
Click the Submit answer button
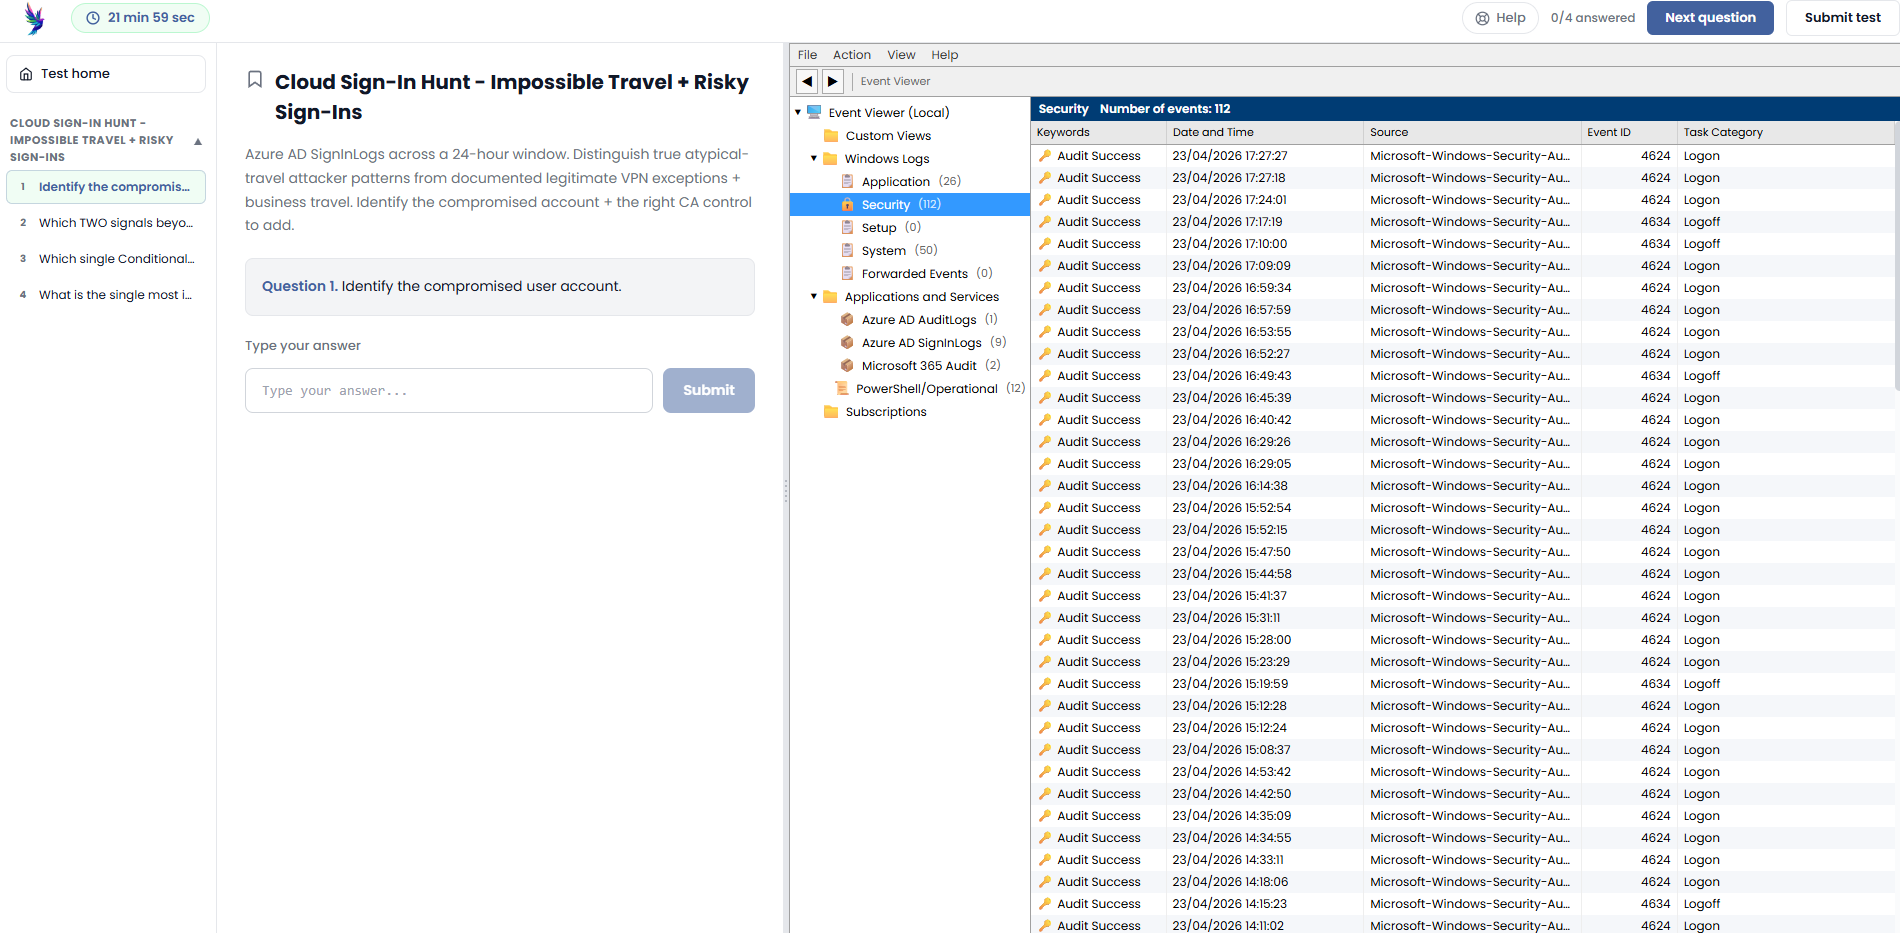709,390
